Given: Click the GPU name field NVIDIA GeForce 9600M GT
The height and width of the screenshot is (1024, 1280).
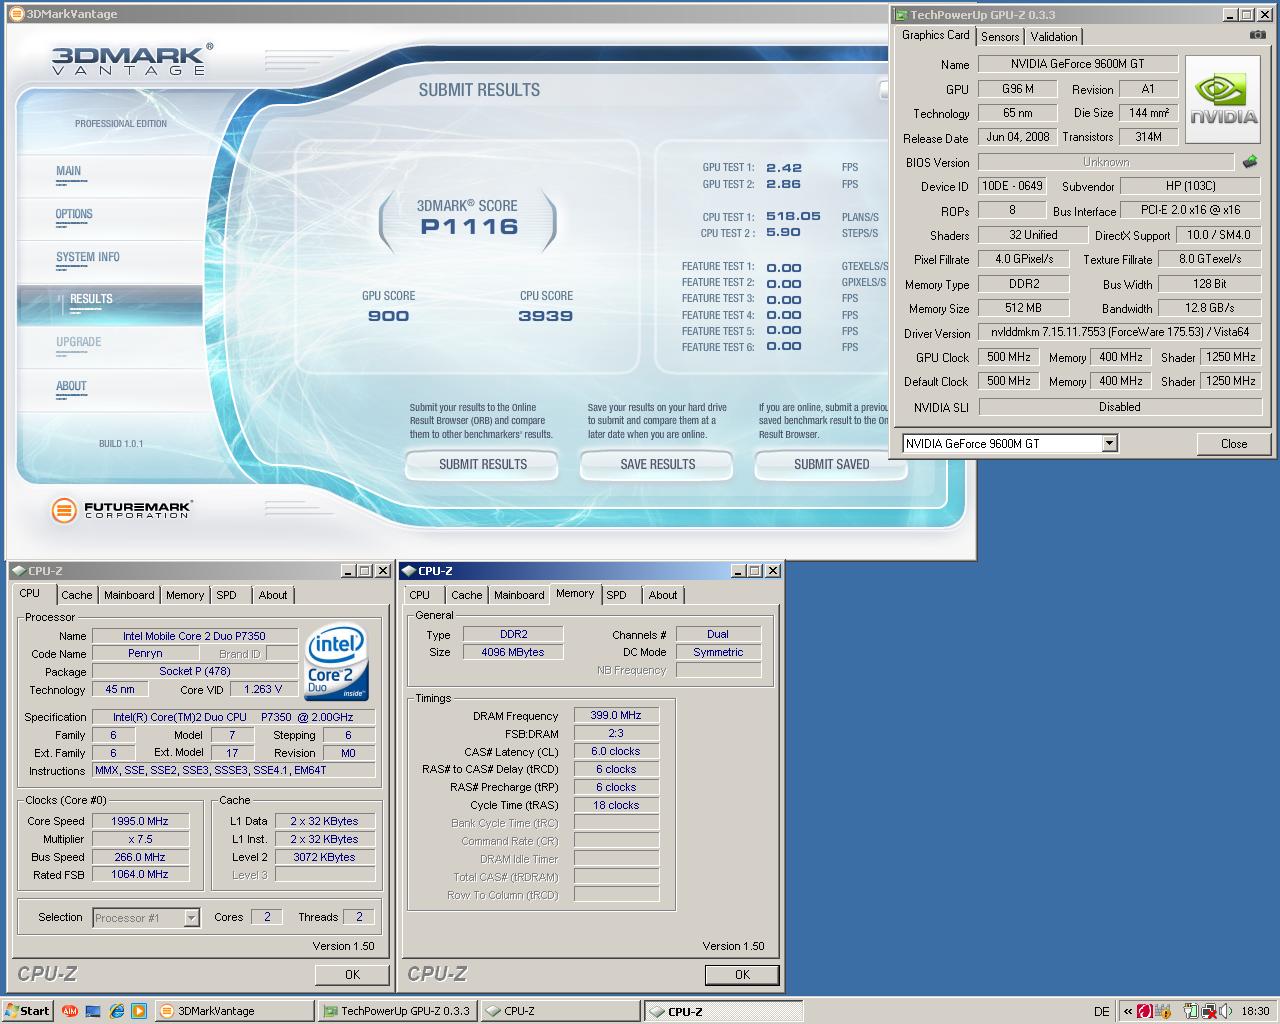Looking at the screenshot, I should (x=1077, y=64).
